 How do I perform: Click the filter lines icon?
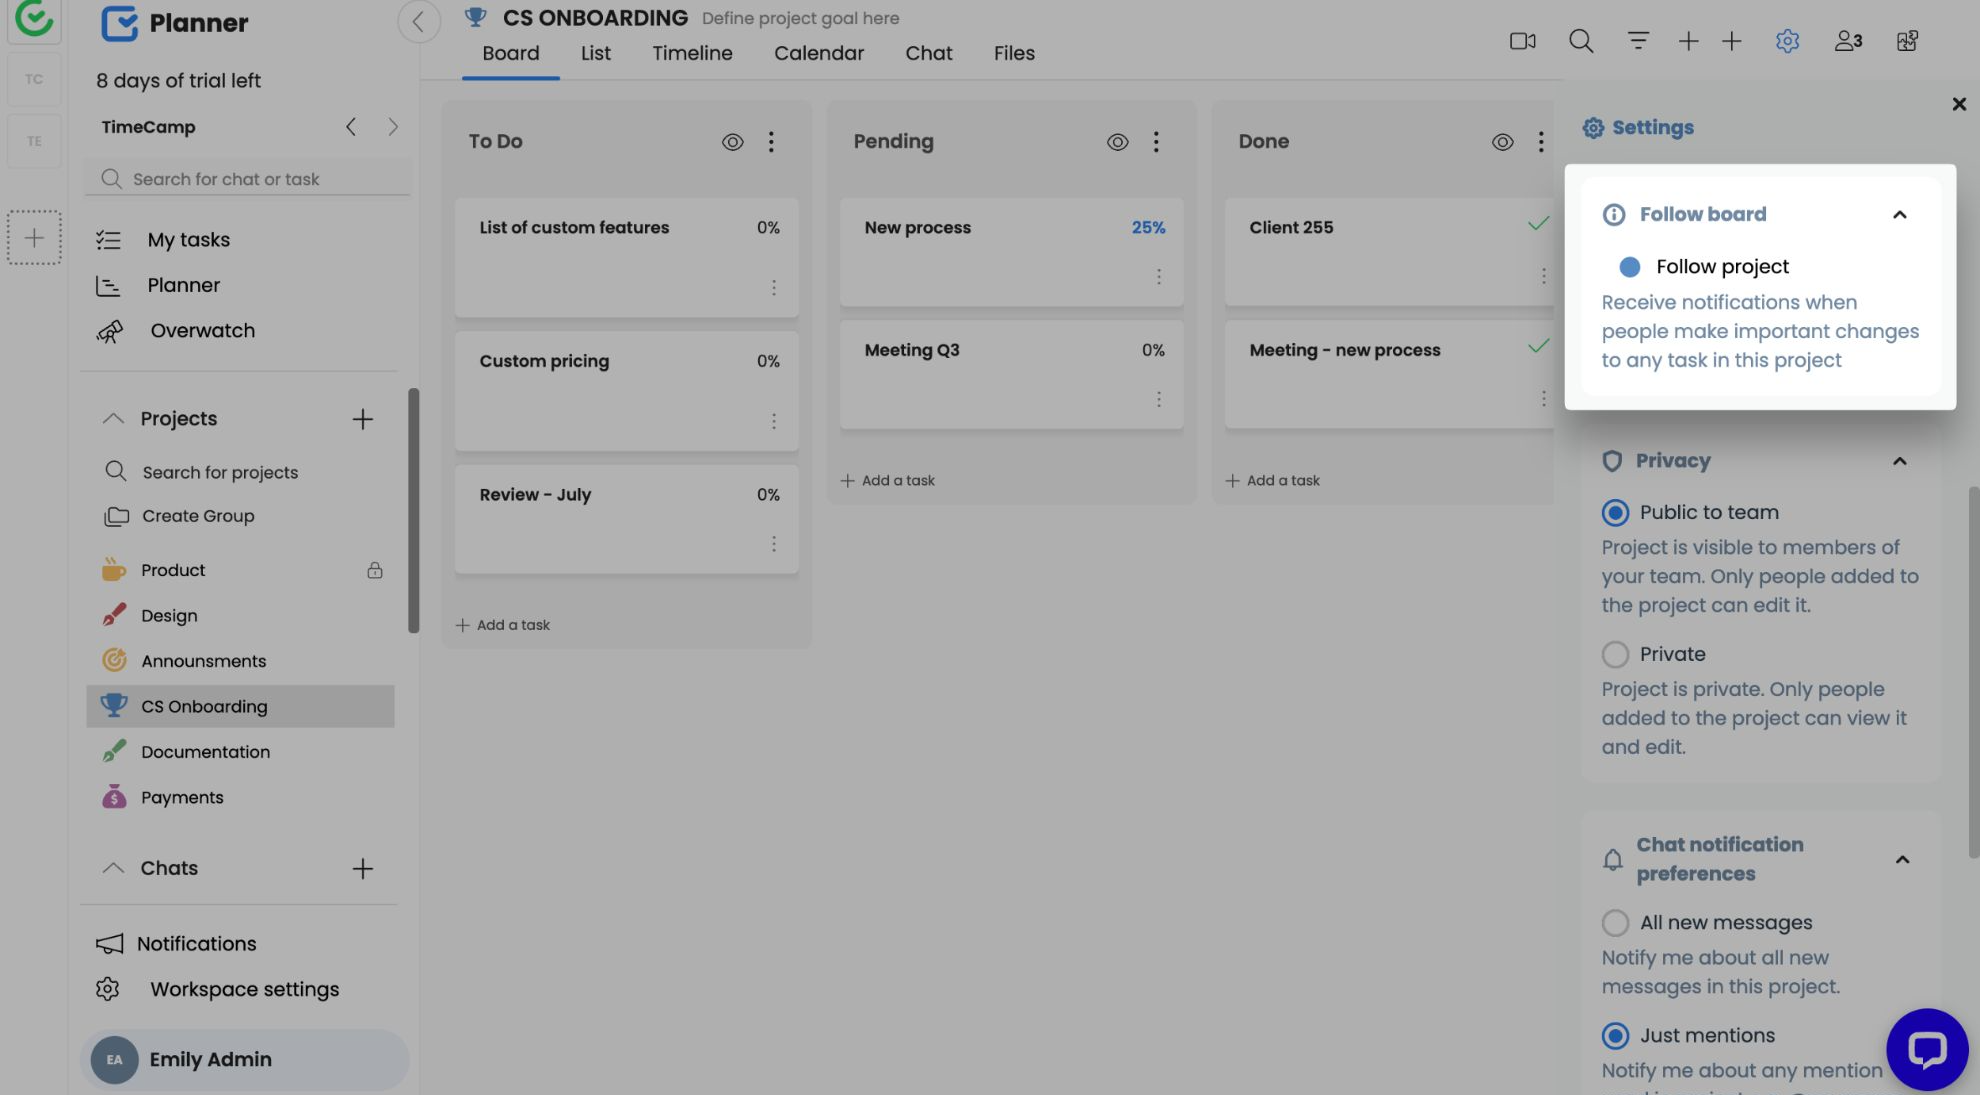(1637, 41)
